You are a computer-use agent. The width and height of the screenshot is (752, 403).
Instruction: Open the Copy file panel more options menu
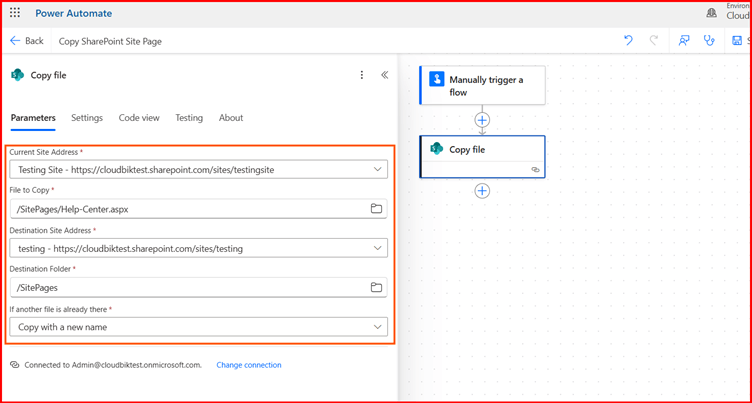(x=362, y=75)
